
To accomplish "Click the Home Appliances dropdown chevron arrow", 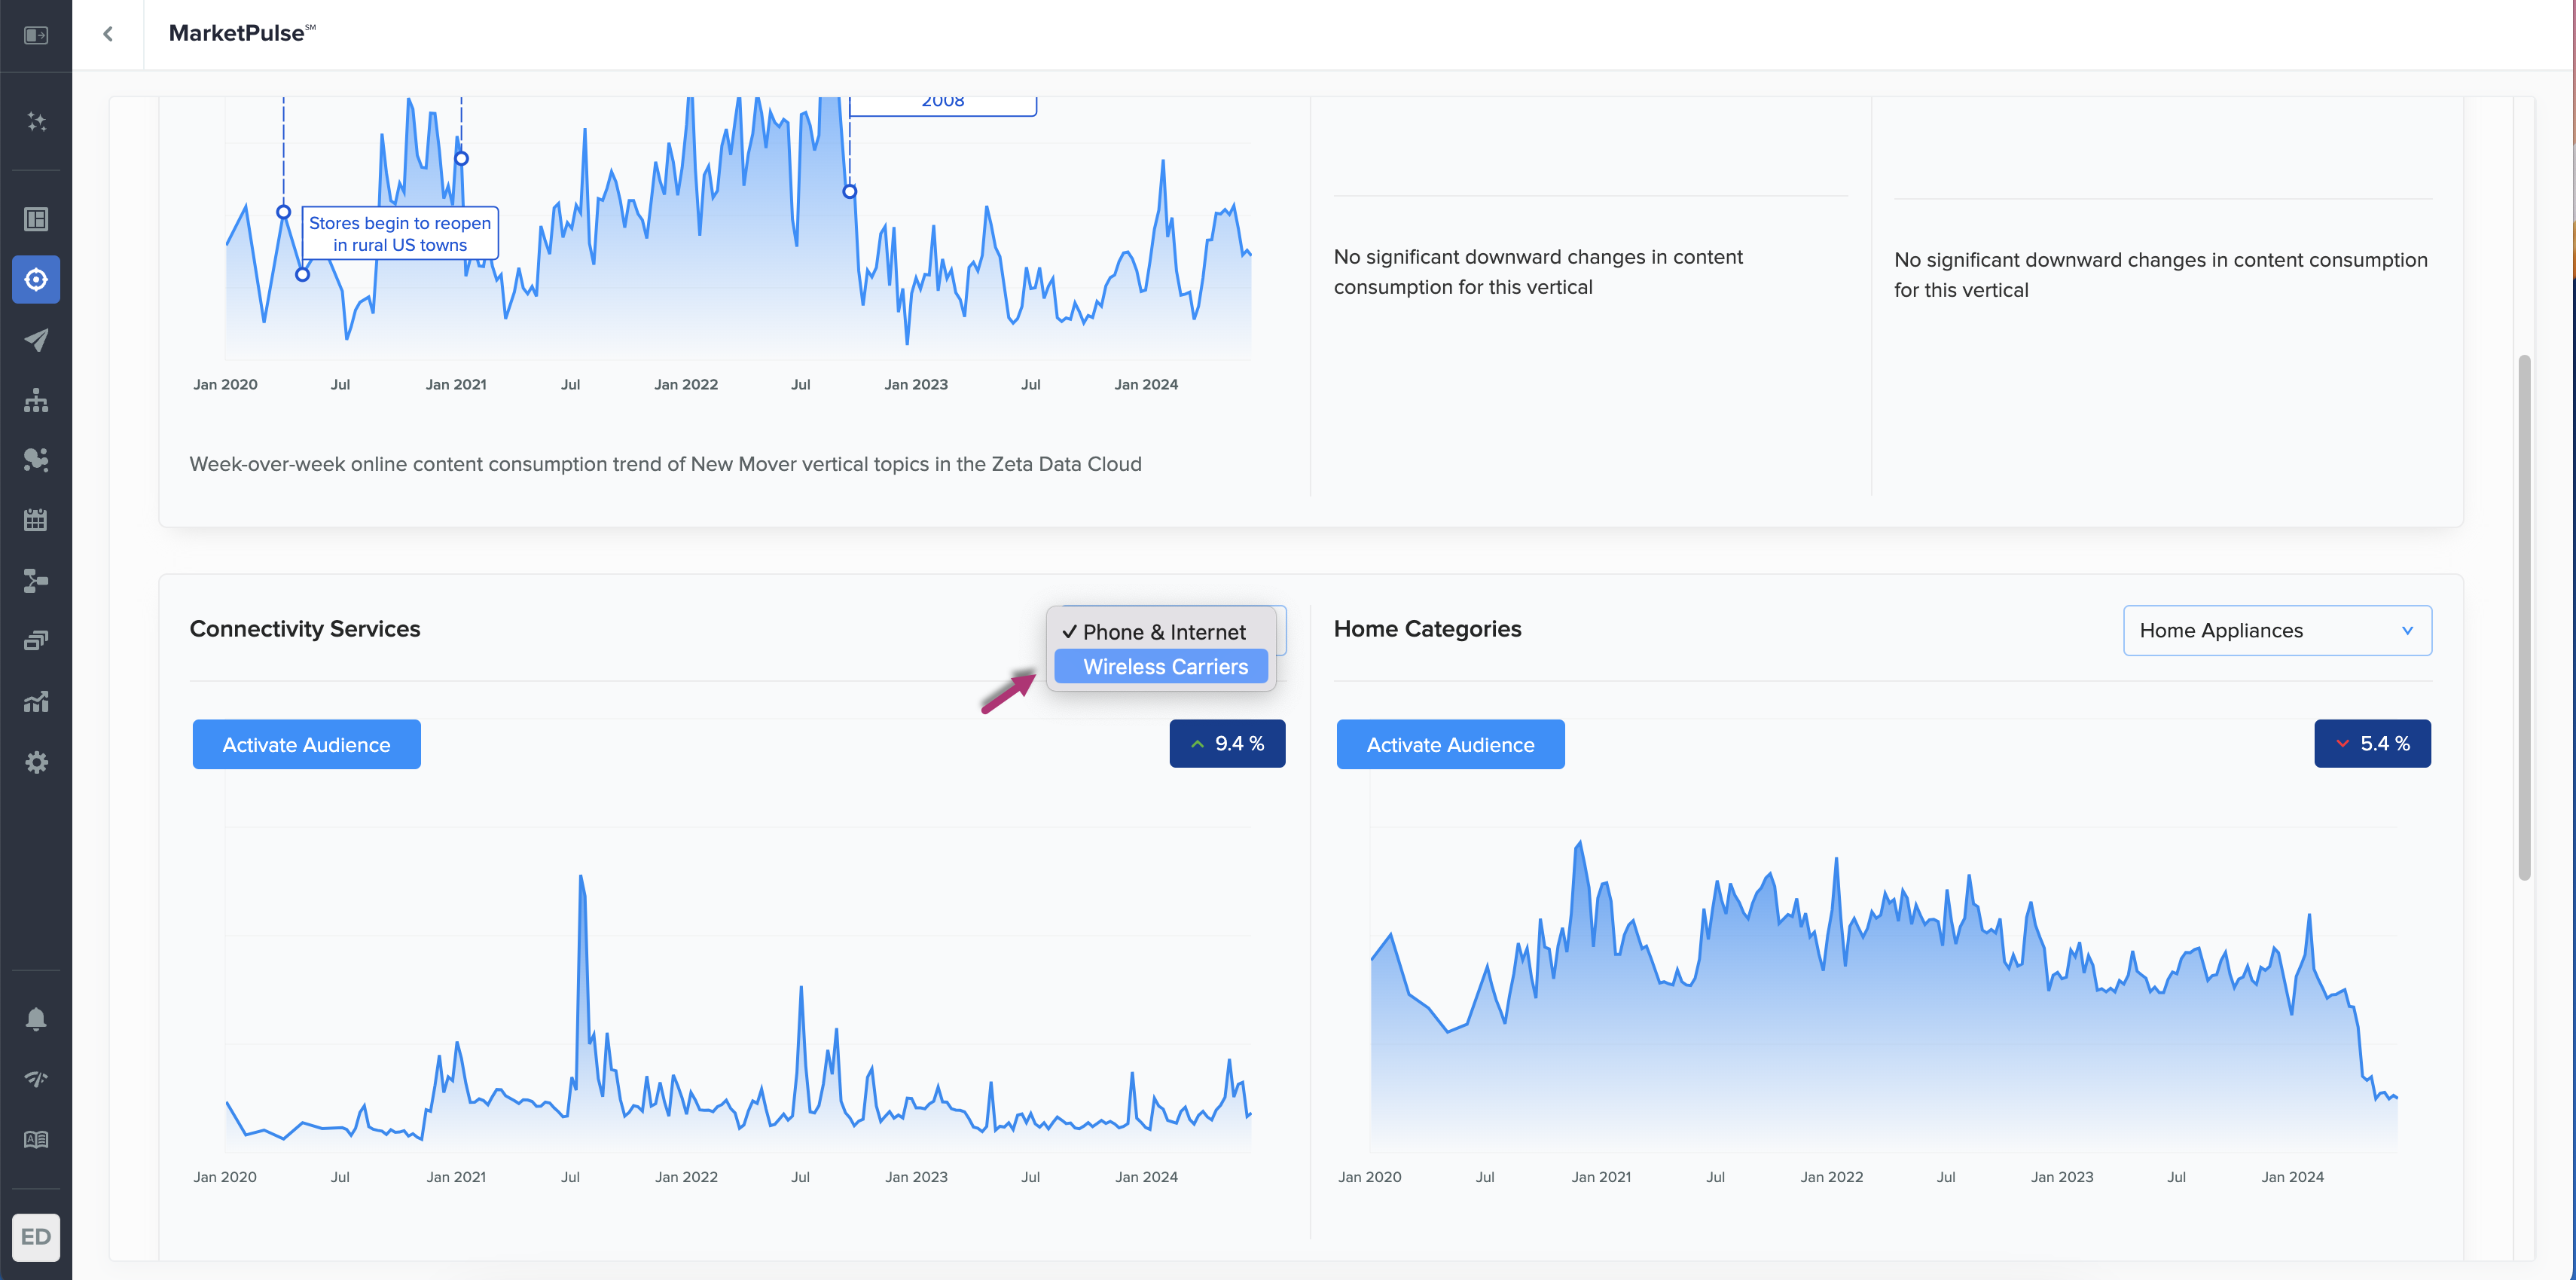I will (x=2408, y=631).
